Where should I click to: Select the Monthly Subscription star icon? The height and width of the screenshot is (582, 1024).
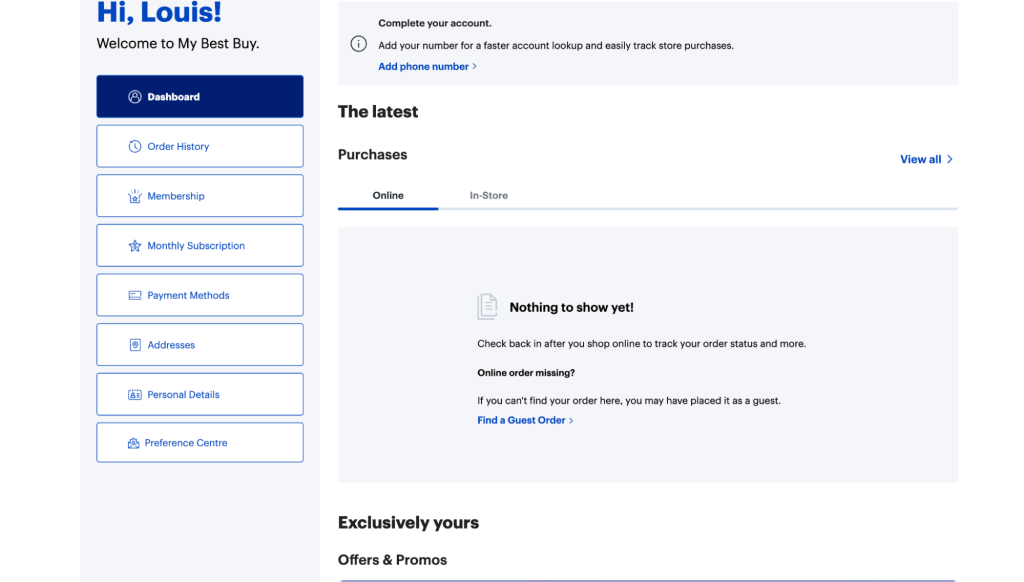[135, 245]
